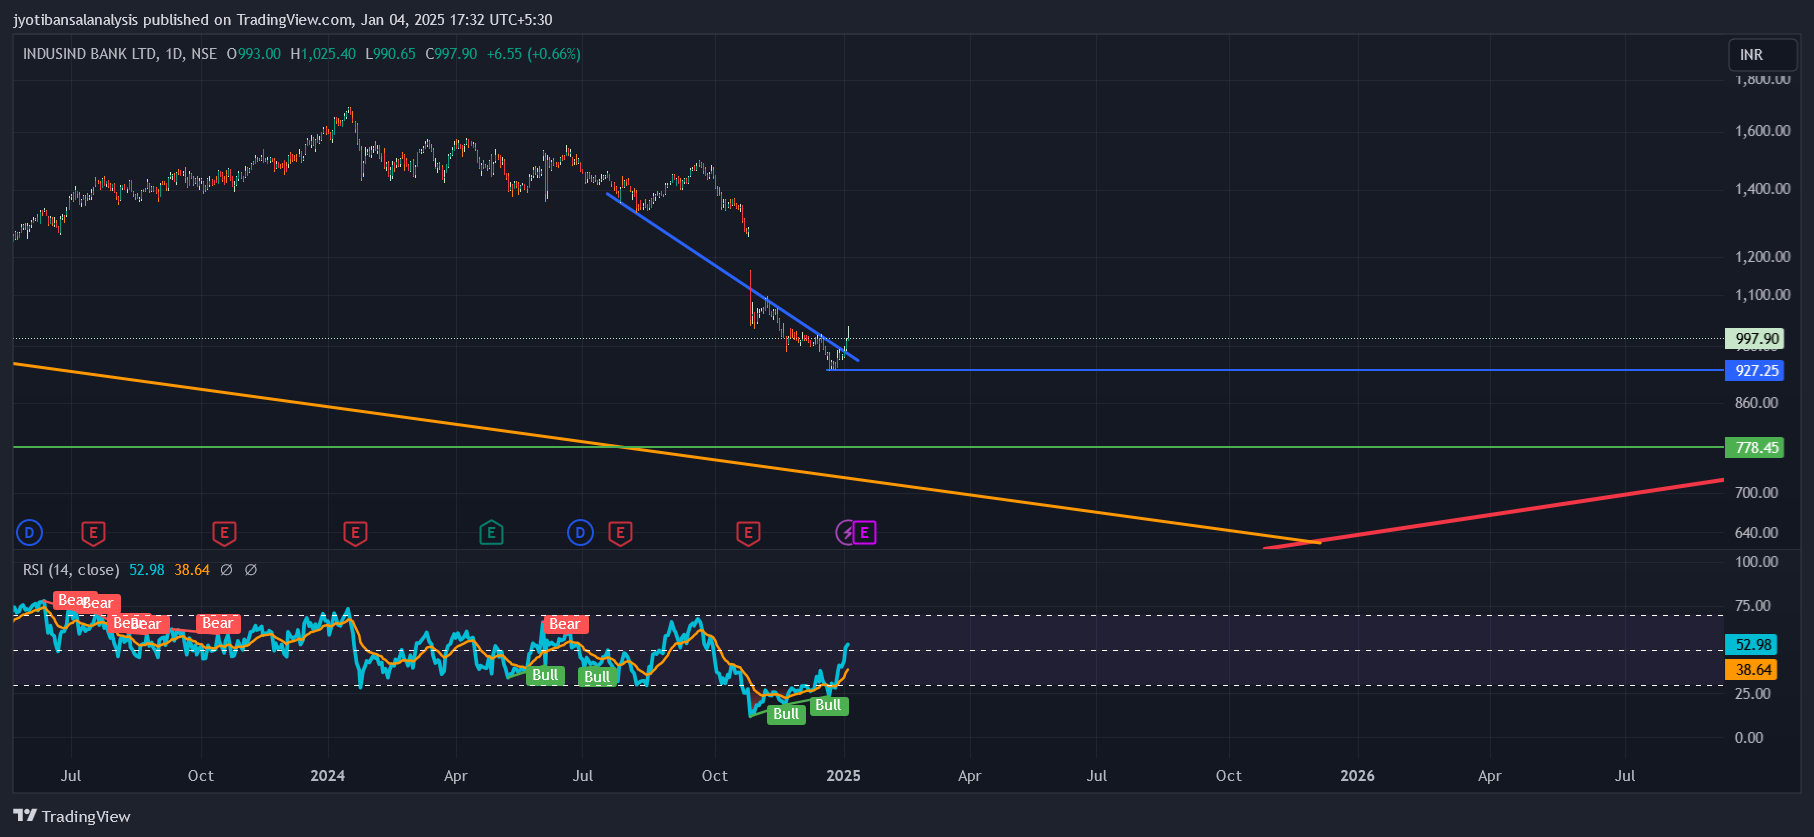Click the open value O993.00
Viewport: 1814px width, 837px height.
[x=254, y=54]
